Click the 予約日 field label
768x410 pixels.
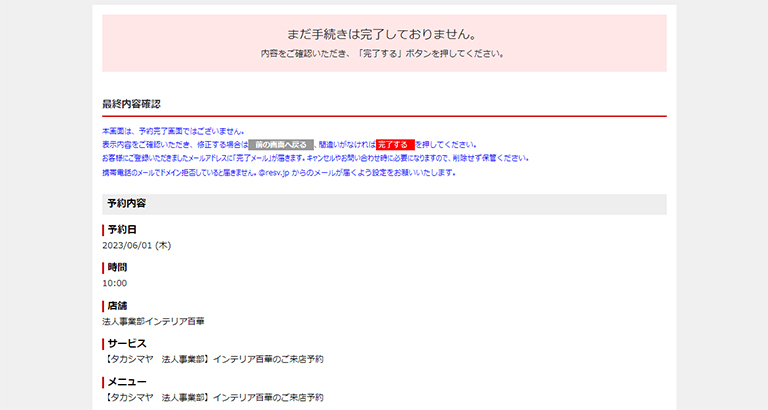click(x=122, y=230)
